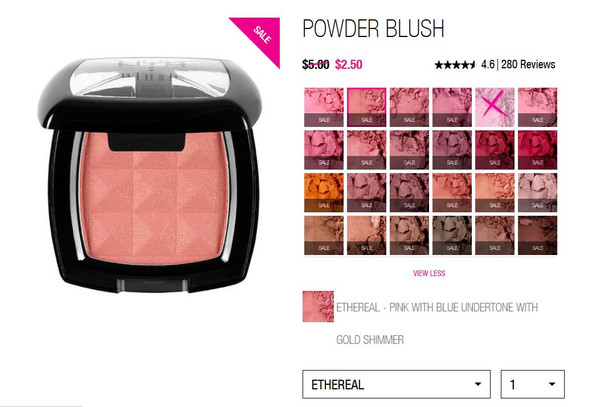Viewport: 600px width, 407px height.
Task: Click the pink SALE corner ribbon
Action: pos(261,36)
